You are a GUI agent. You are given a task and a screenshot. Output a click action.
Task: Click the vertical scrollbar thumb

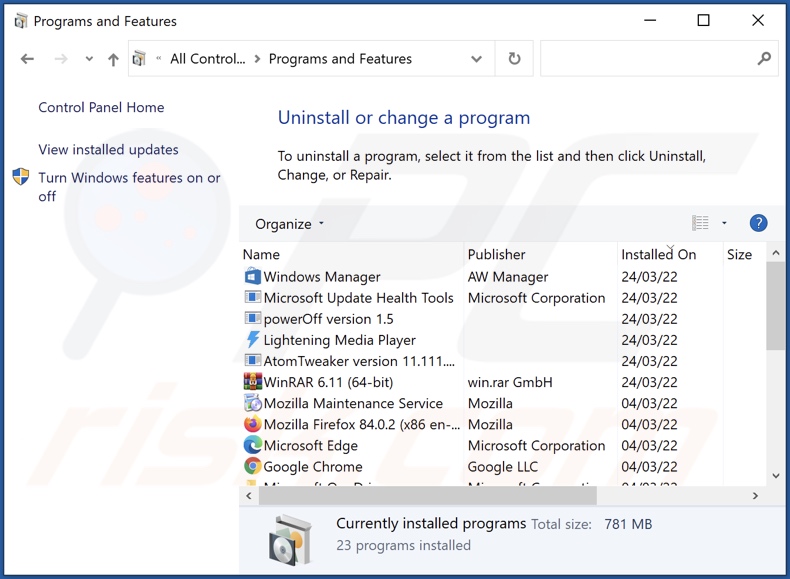775,306
